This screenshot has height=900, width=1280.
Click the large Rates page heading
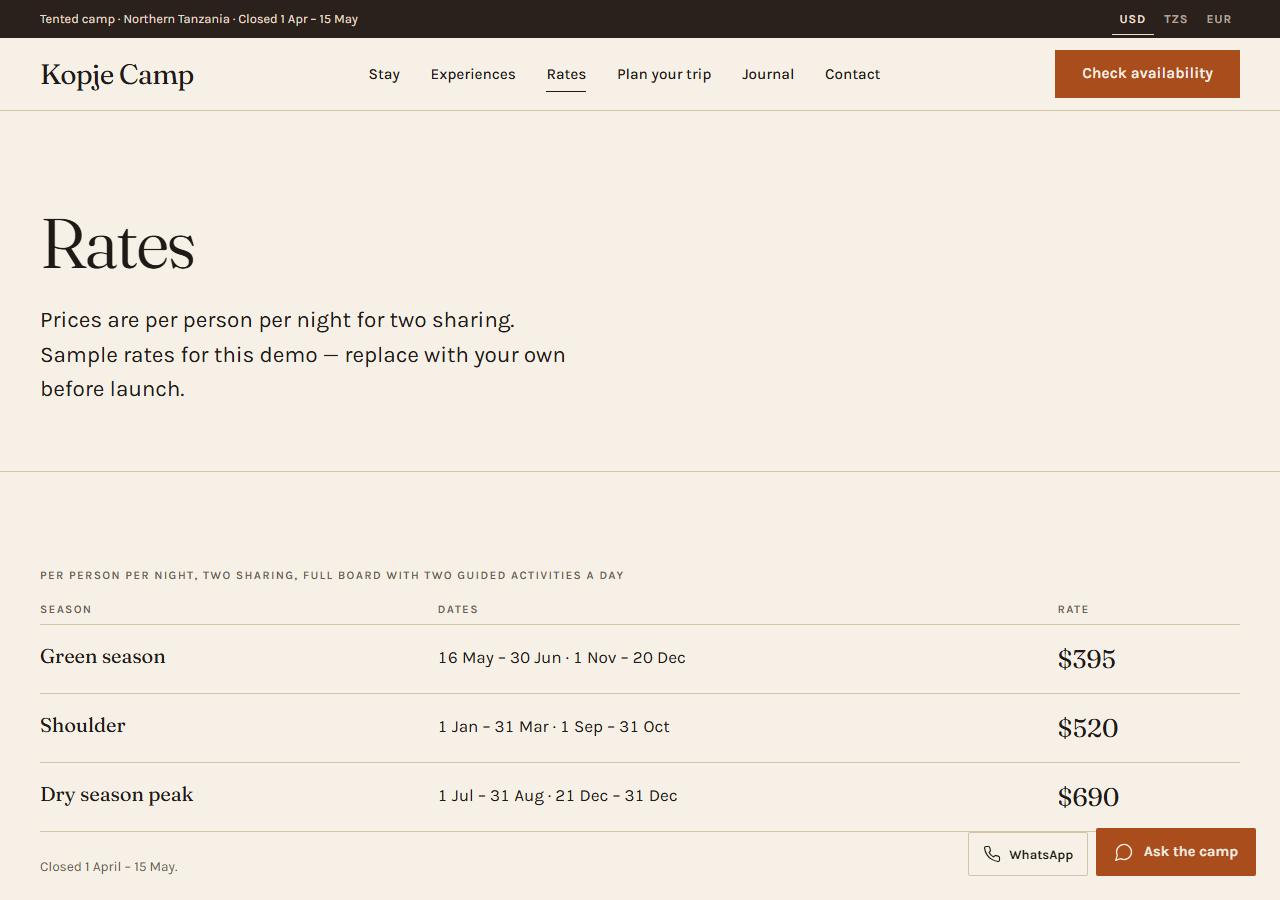pos(118,245)
